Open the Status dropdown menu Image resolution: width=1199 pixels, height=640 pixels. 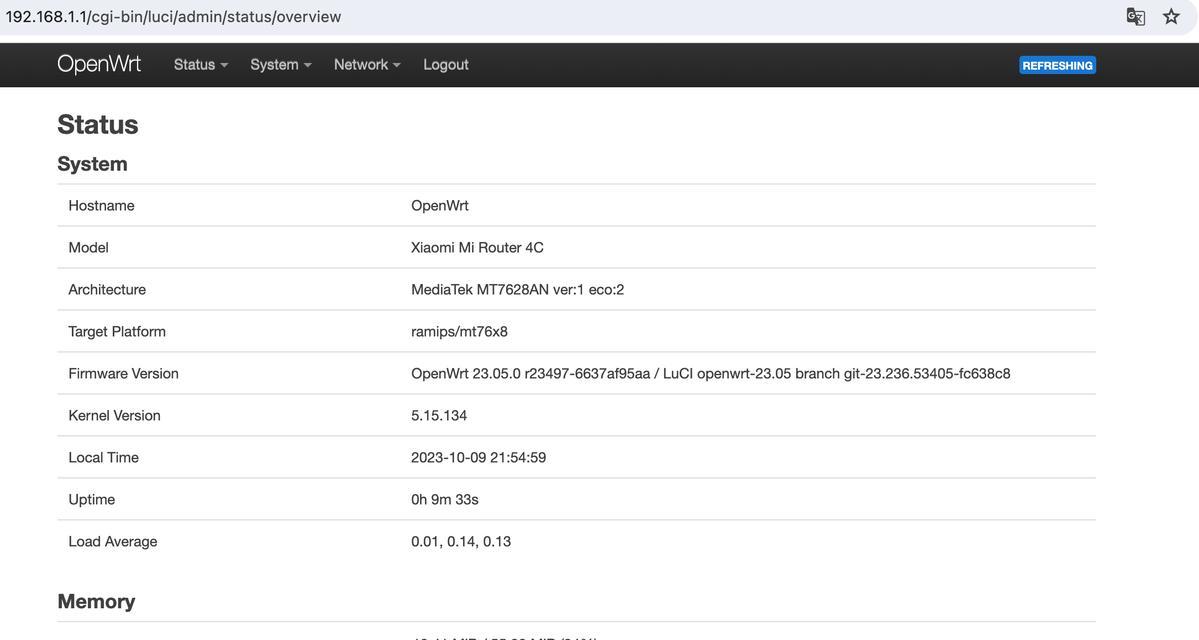pyautogui.click(x=201, y=65)
